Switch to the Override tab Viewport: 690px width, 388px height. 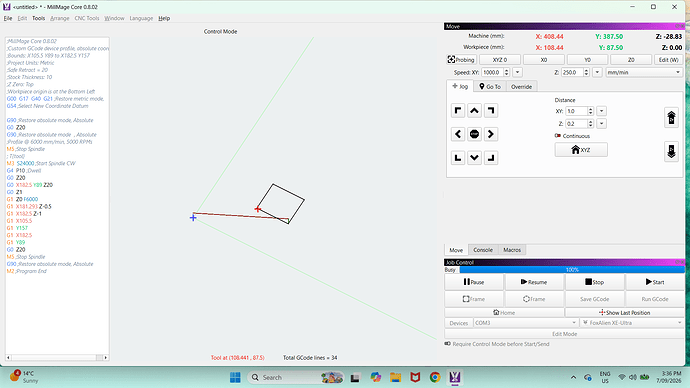tap(521, 87)
